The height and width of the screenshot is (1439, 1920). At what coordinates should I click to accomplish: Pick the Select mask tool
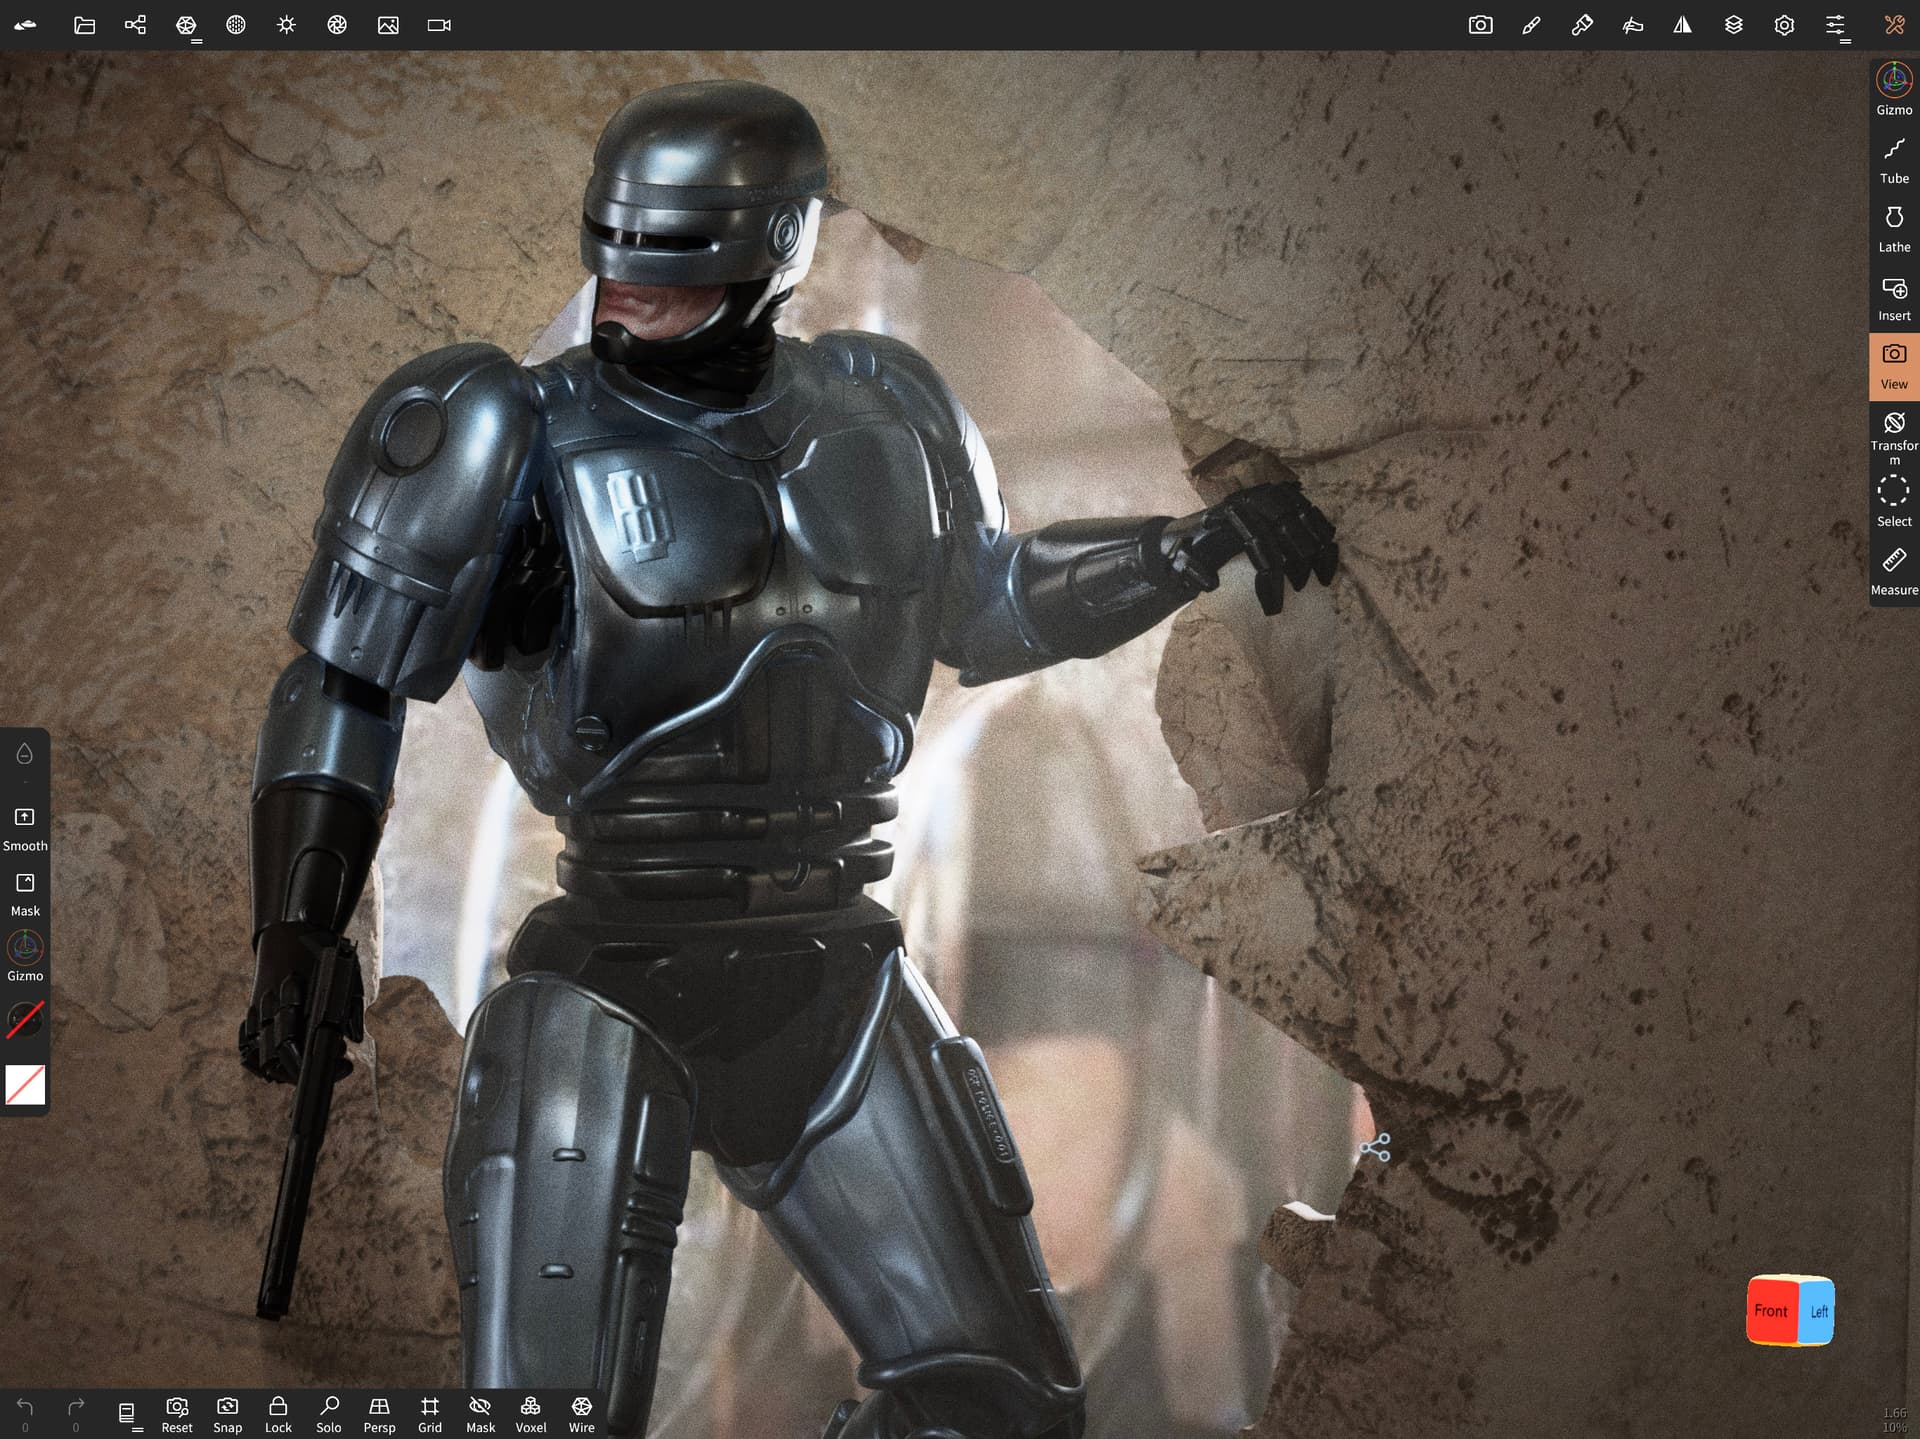(1893, 504)
